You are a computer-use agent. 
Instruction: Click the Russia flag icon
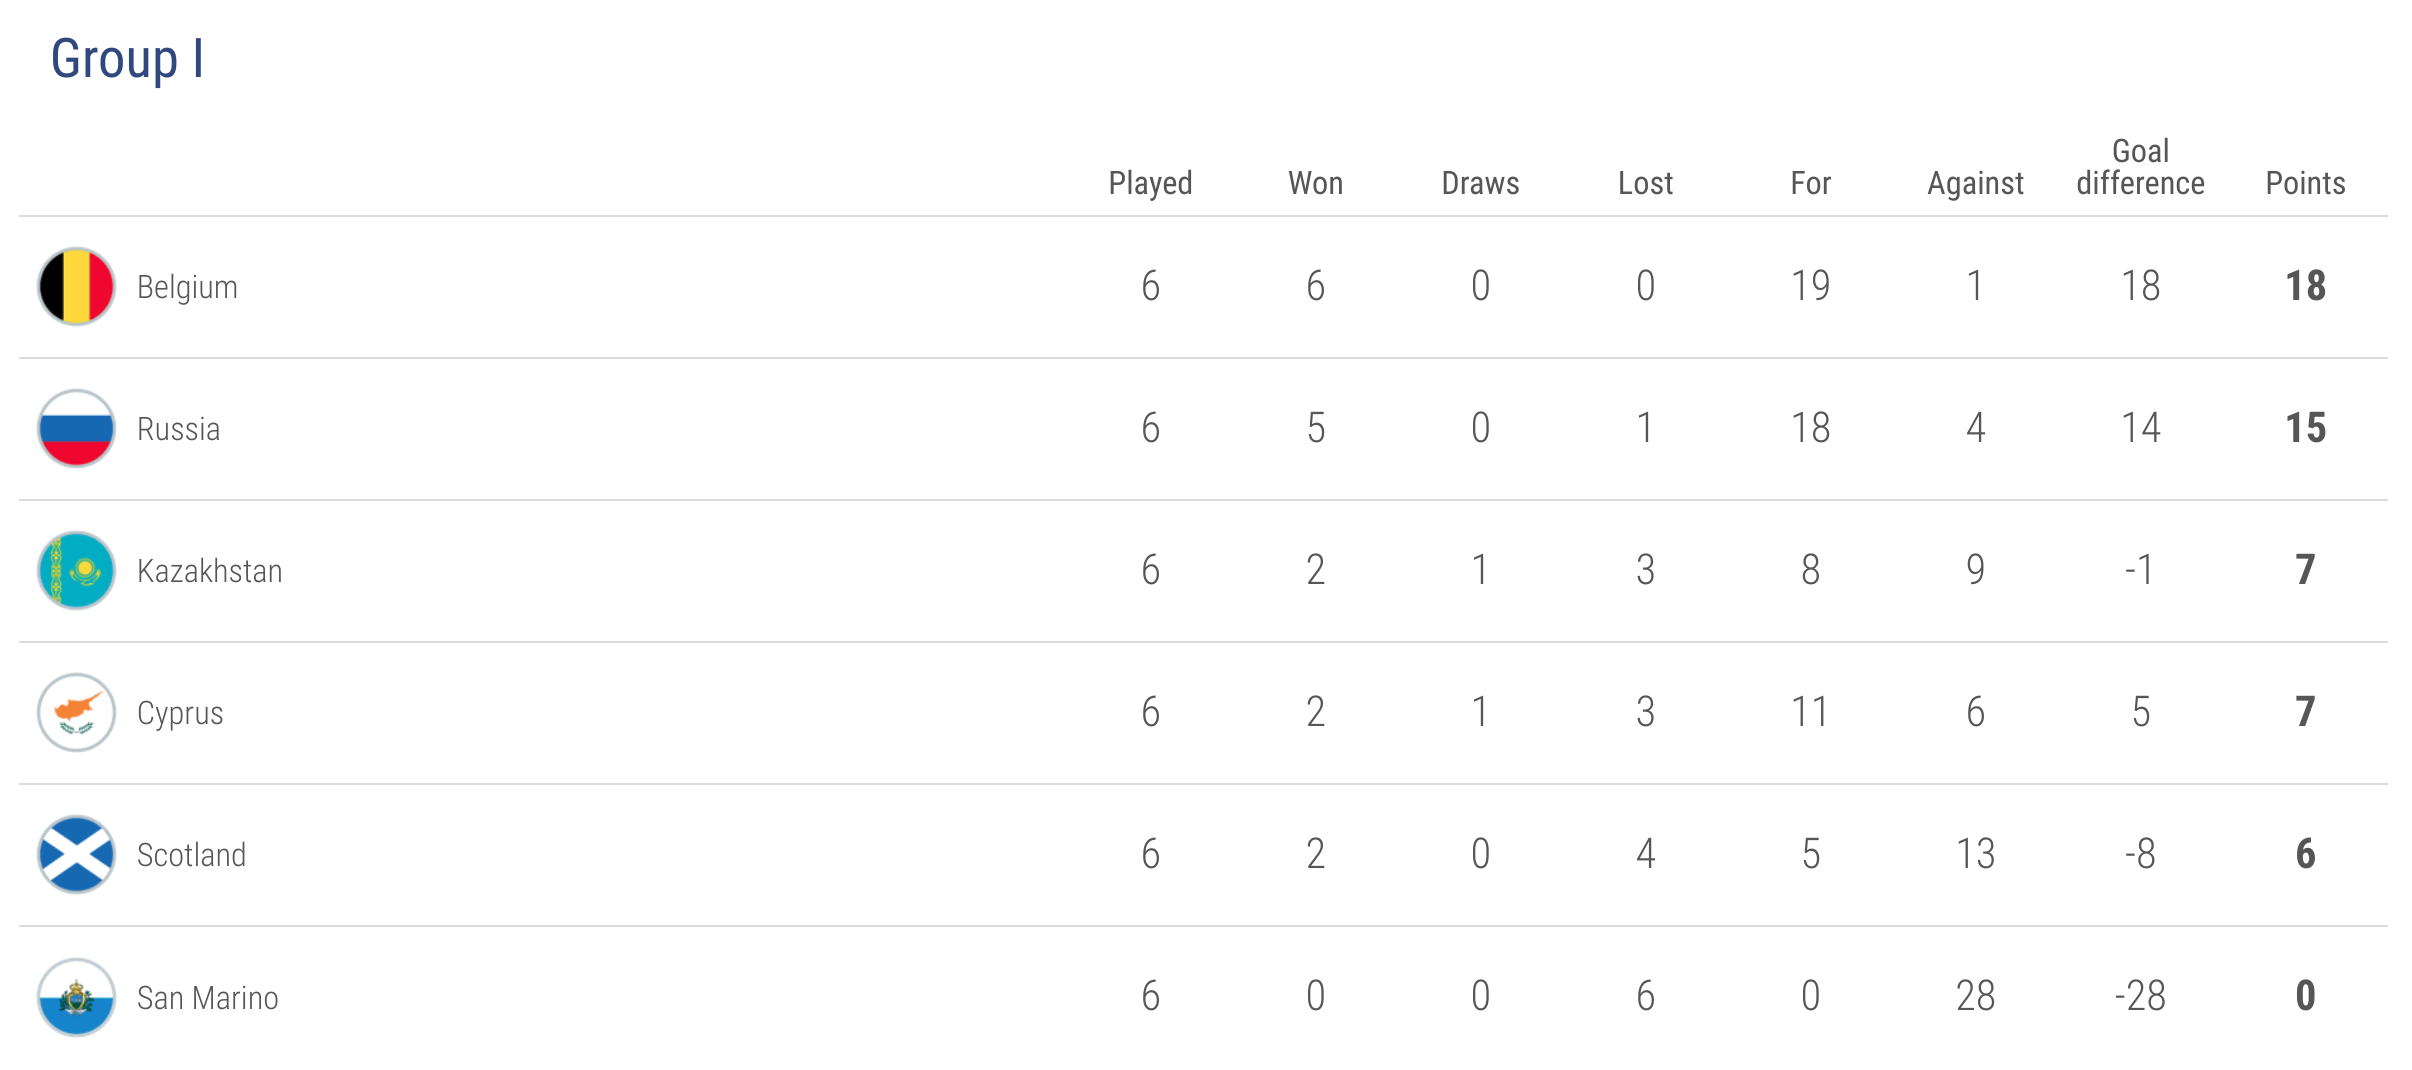tap(76, 428)
